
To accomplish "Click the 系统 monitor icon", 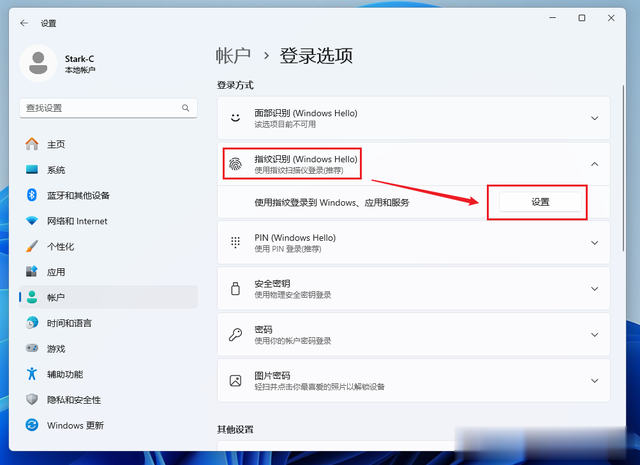I will (32, 169).
